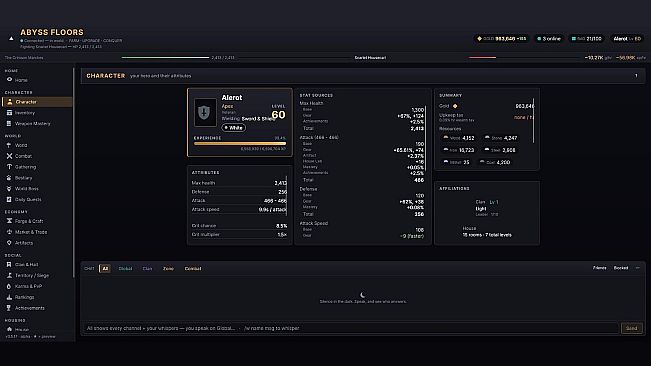Image resolution: width=651 pixels, height=366 pixels.
Task: Click the green player HP bar
Action: [x=165, y=58]
